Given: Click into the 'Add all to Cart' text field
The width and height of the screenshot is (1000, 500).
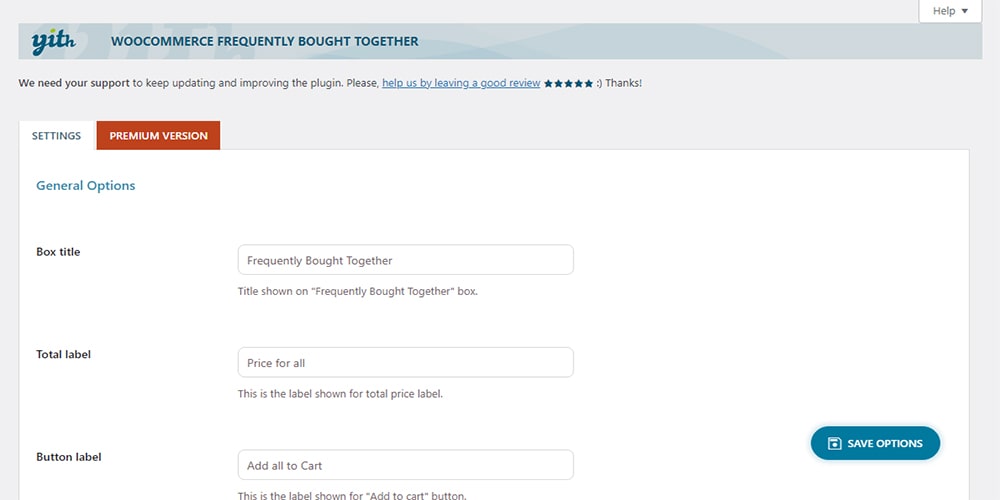Looking at the screenshot, I should point(406,465).
